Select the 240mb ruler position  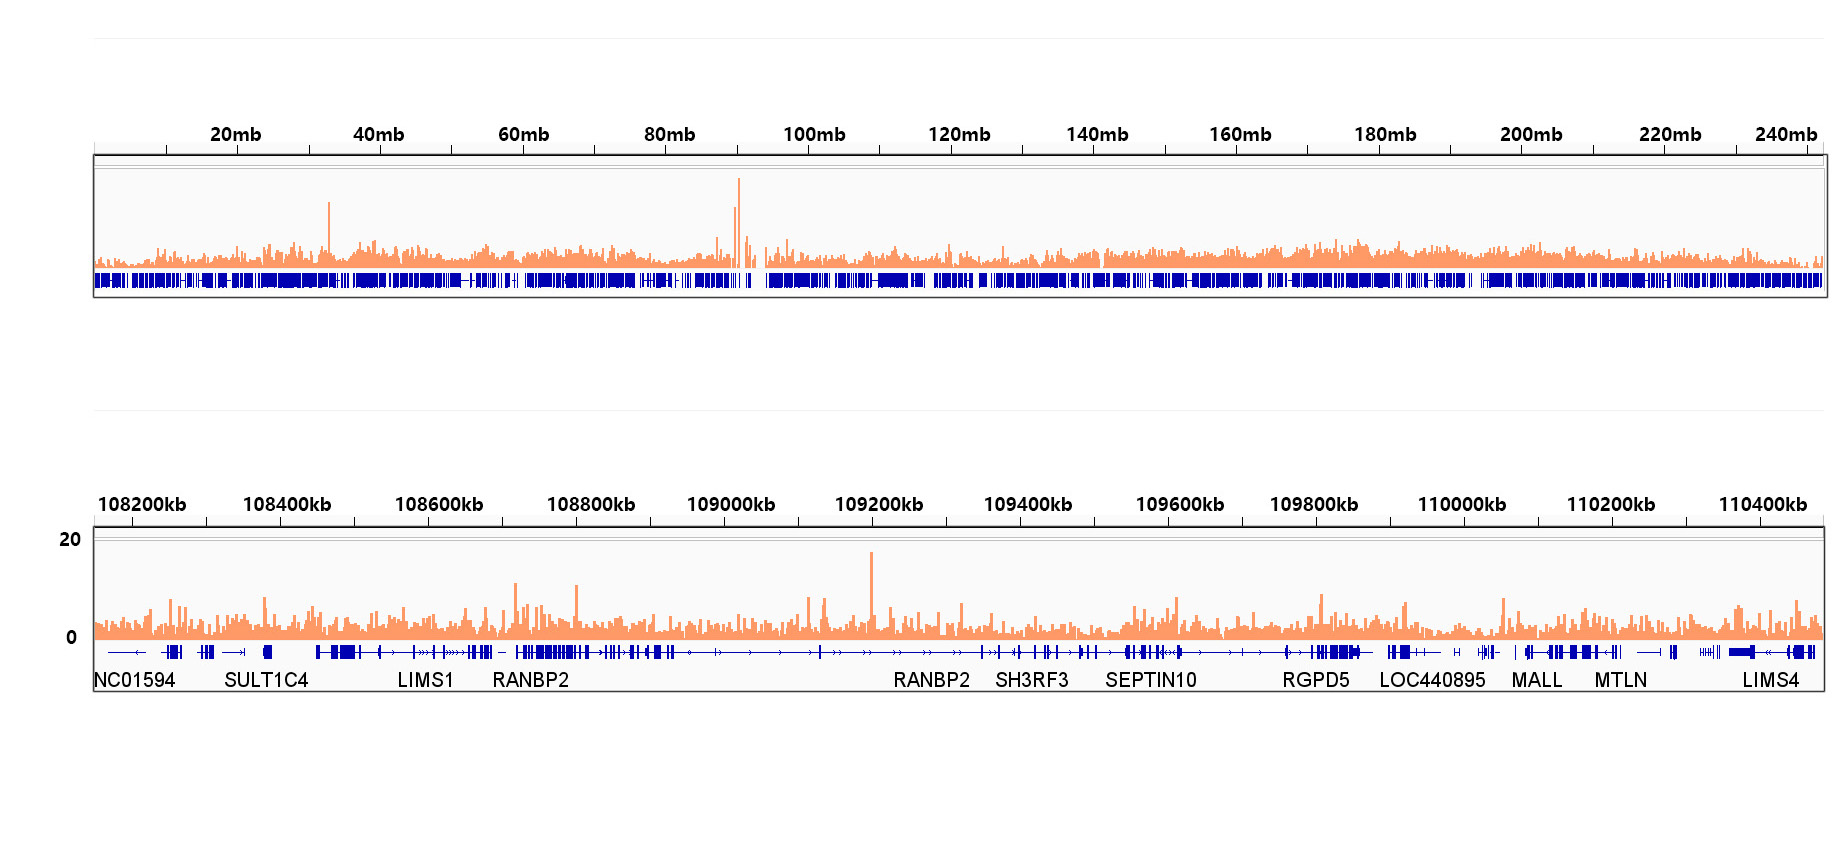[x=1785, y=134]
